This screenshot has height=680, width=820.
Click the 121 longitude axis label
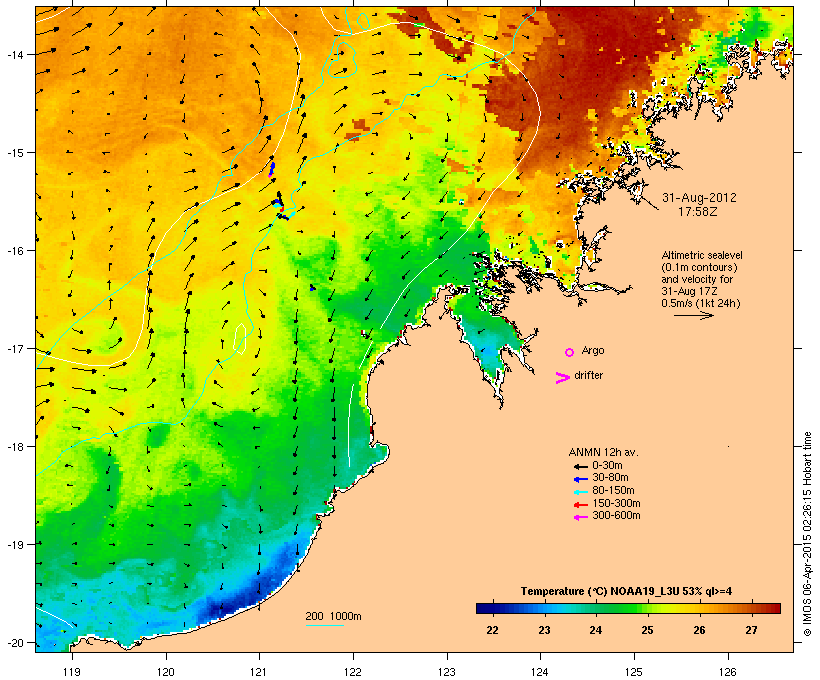point(259,672)
